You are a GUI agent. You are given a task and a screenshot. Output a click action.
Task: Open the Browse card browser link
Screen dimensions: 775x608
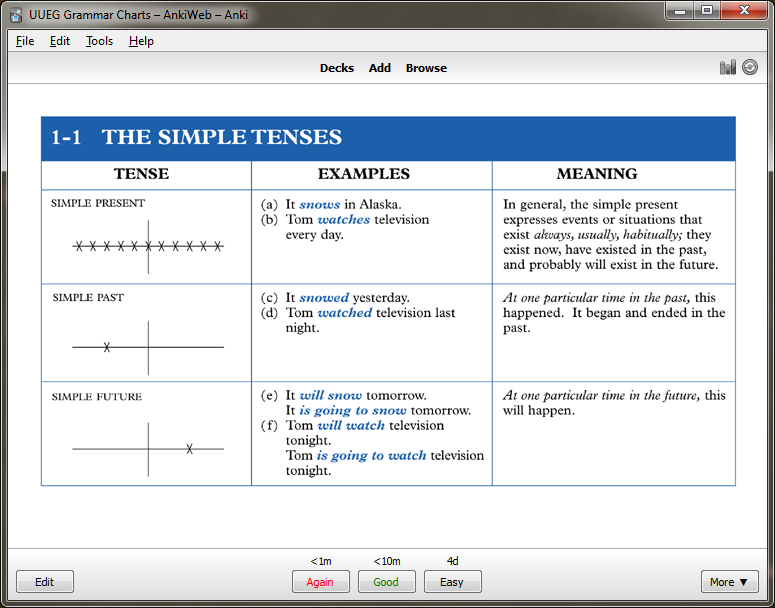click(426, 68)
